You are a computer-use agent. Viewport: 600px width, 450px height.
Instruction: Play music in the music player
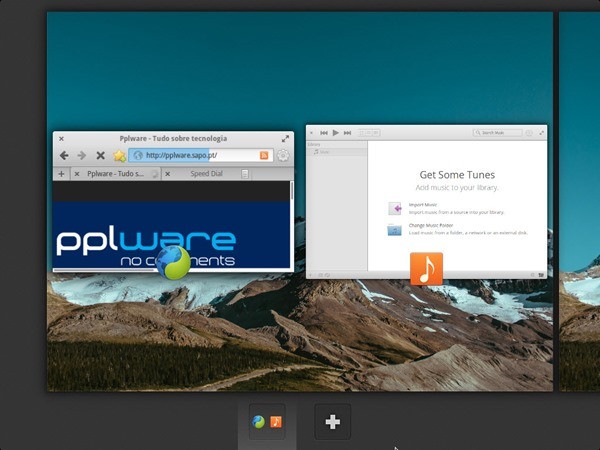(x=336, y=133)
